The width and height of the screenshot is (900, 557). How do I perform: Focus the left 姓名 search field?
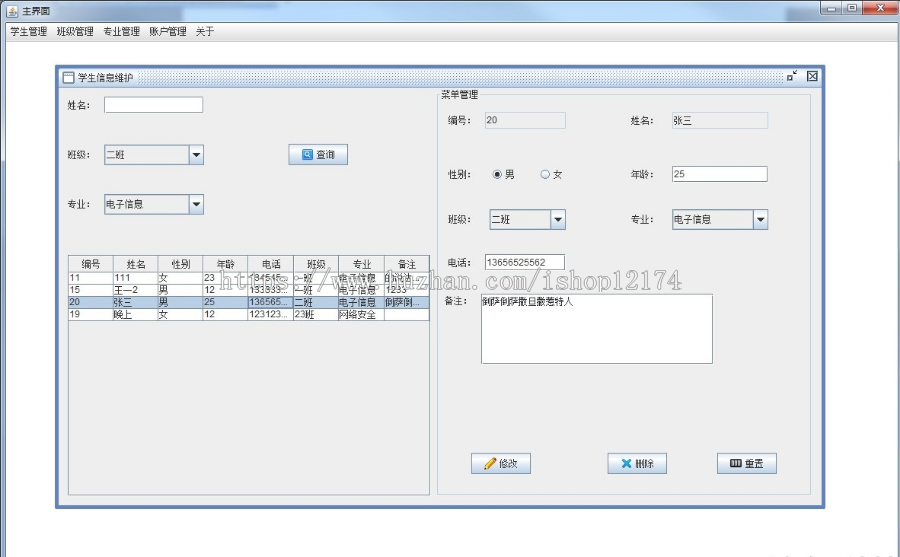[153, 105]
